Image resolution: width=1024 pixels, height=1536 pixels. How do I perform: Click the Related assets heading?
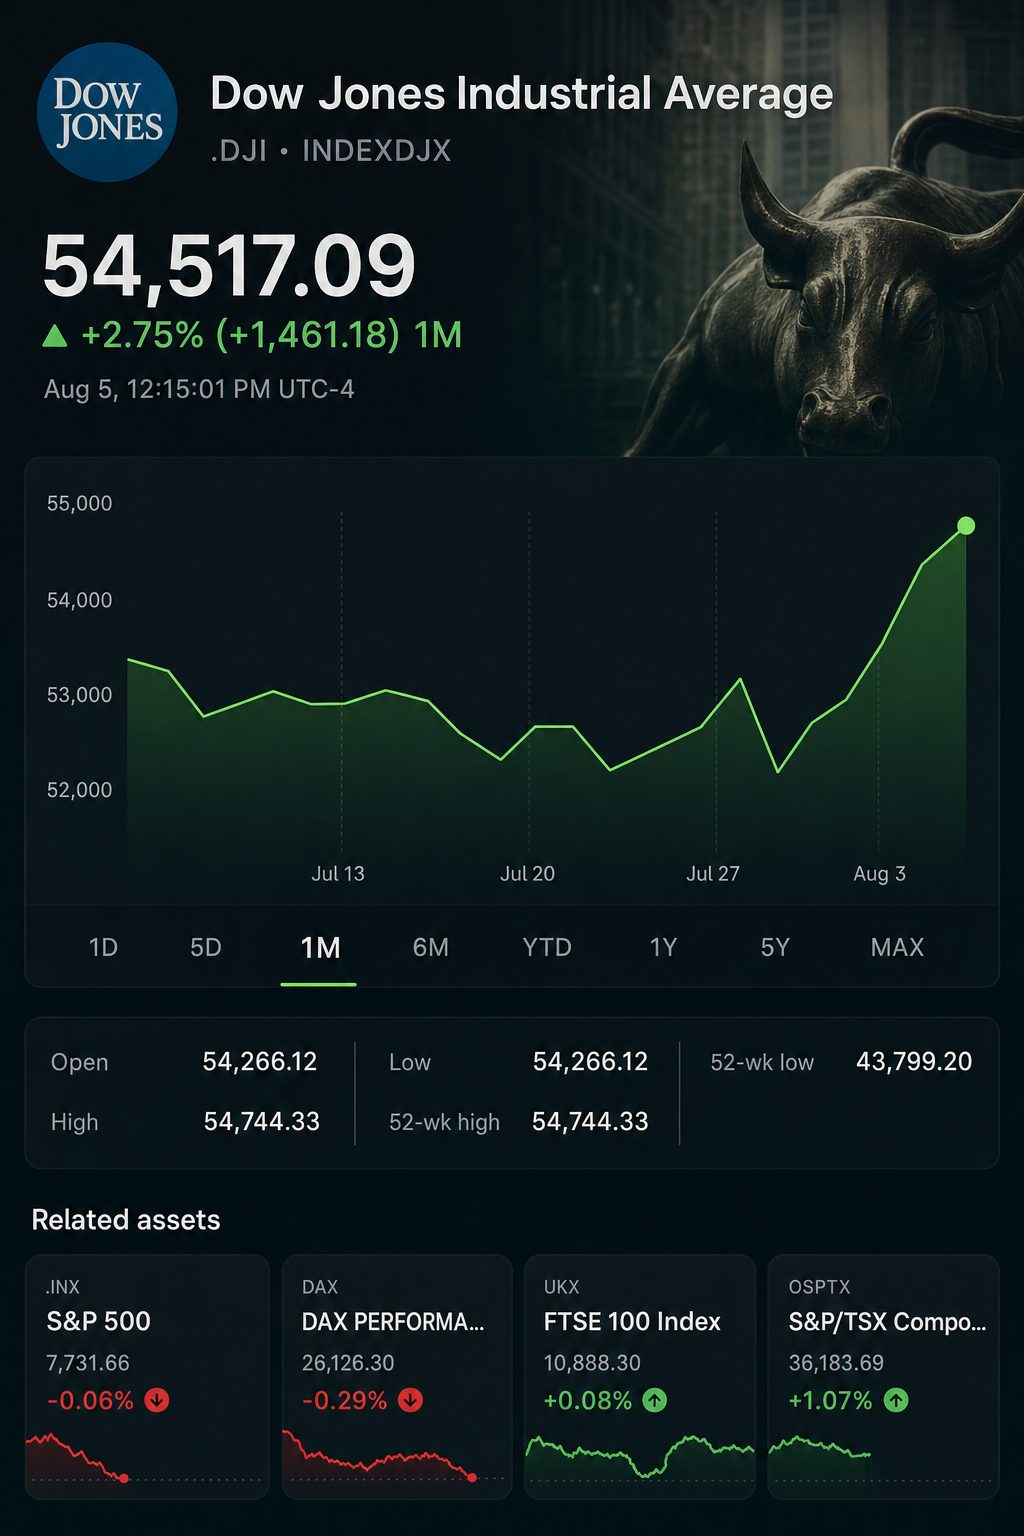pyautogui.click(x=126, y=1220)
